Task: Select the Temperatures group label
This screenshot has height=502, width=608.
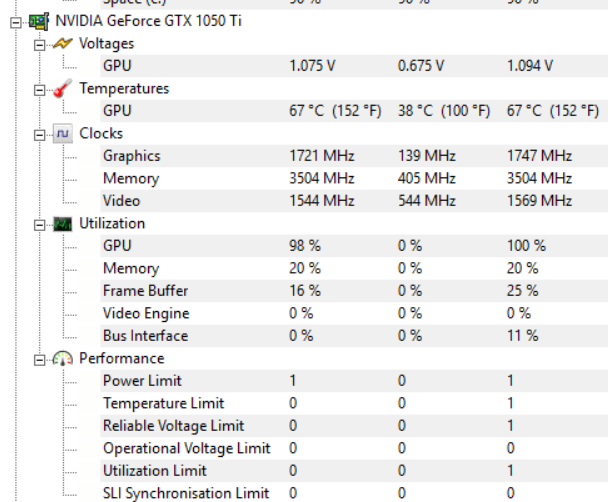Action: pos(124,89)
